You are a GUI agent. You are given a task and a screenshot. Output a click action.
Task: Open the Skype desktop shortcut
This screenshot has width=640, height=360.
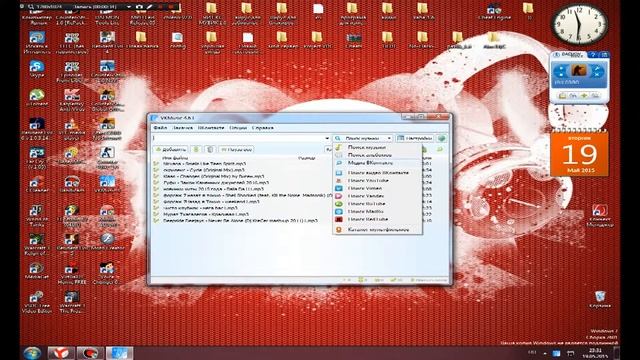tap(37, 69)
